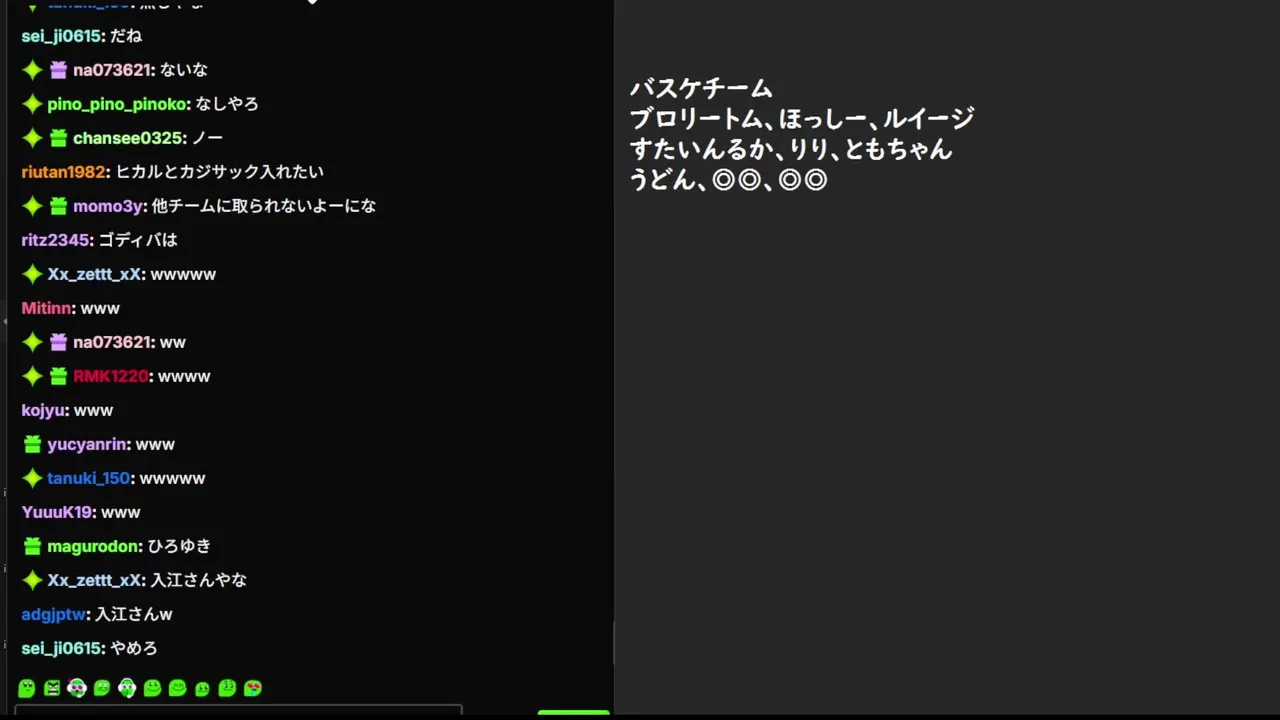Click green gift badge next to magurodon

click(x=32, y=546)
